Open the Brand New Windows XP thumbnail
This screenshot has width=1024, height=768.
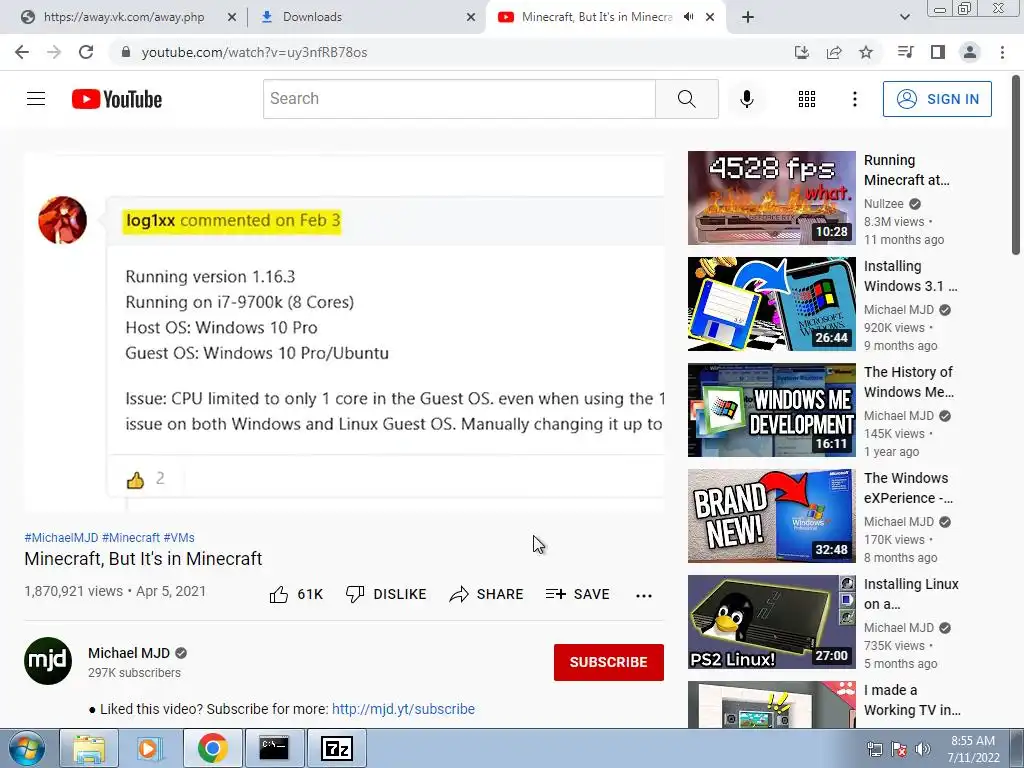(771, 516)
